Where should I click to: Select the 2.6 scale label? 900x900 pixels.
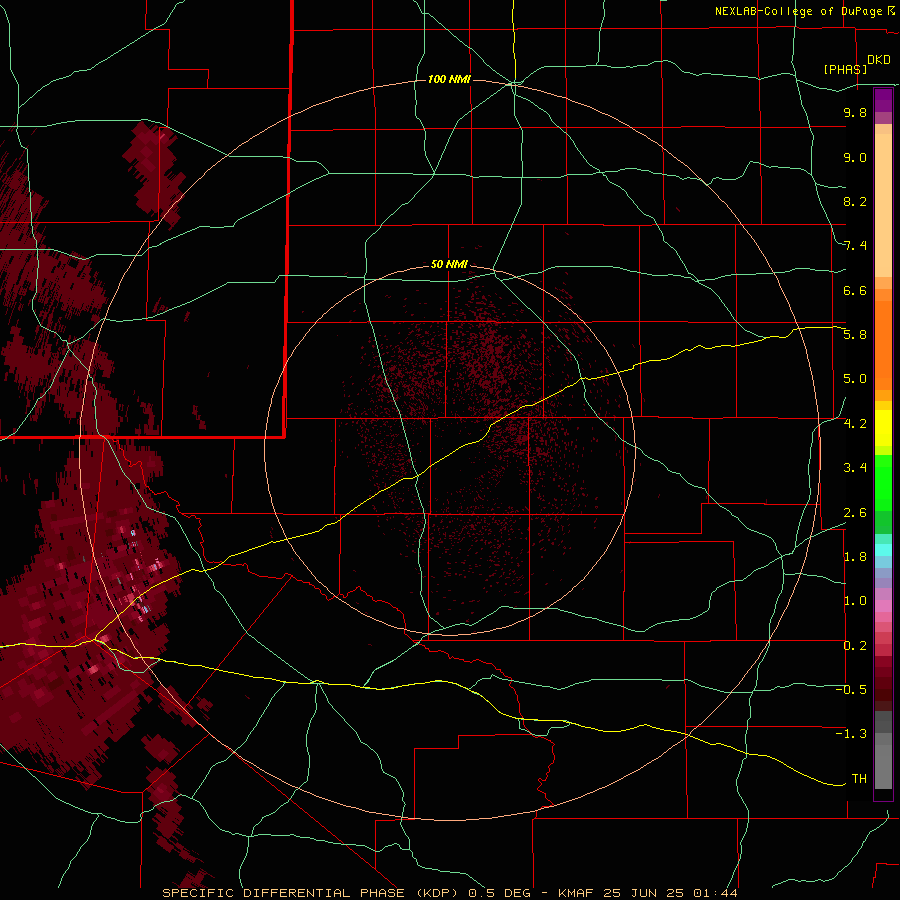pyautogui.click(x=855, y=513)
